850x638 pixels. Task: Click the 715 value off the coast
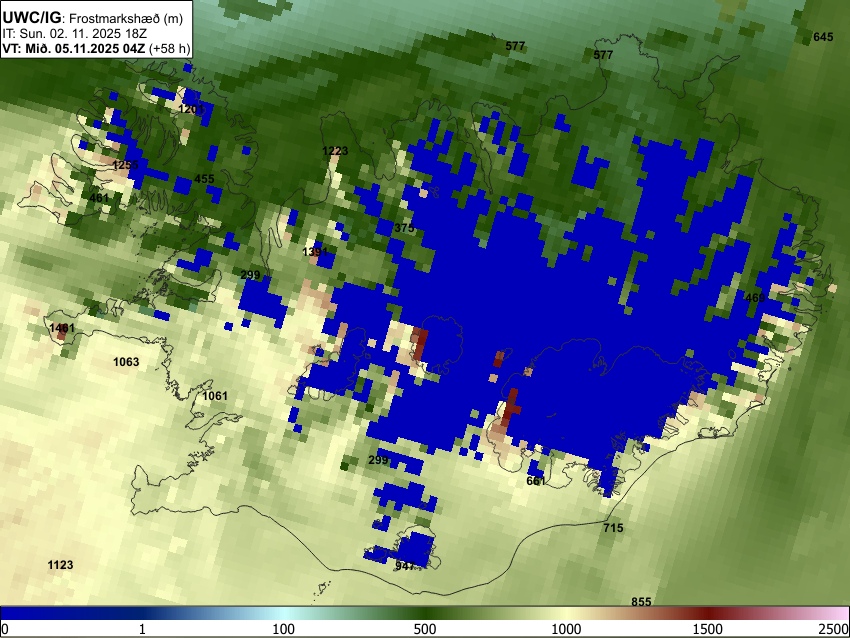(613, 527)
